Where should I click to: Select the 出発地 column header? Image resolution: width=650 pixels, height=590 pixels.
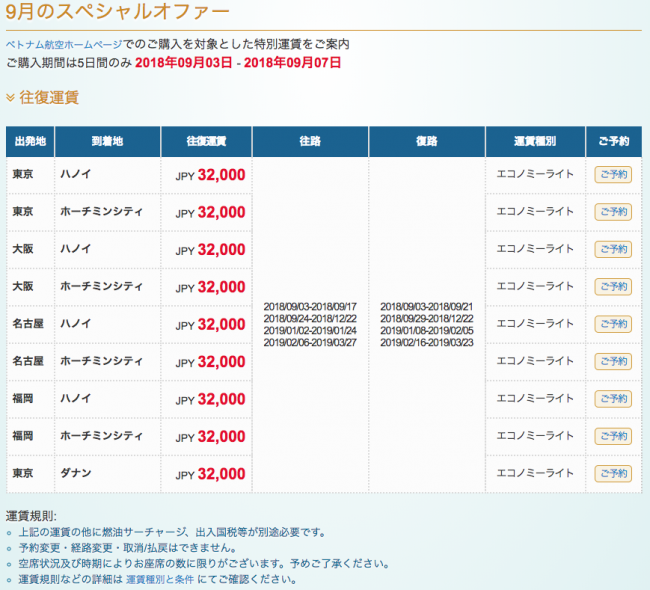click(30, 141)
